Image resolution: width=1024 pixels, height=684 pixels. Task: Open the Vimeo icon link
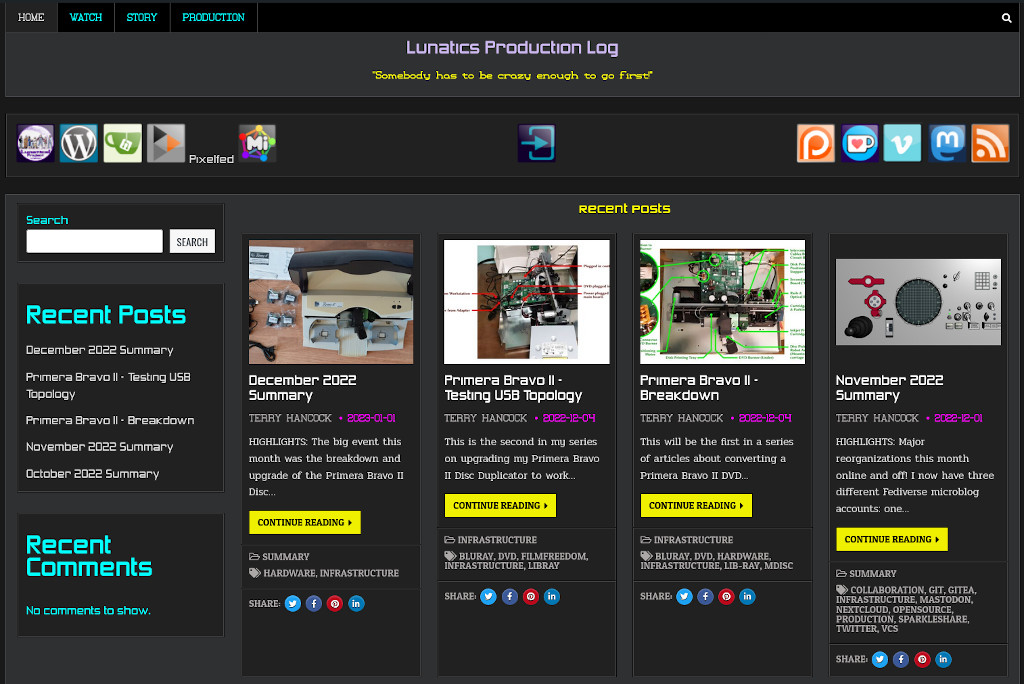point(903,144)
